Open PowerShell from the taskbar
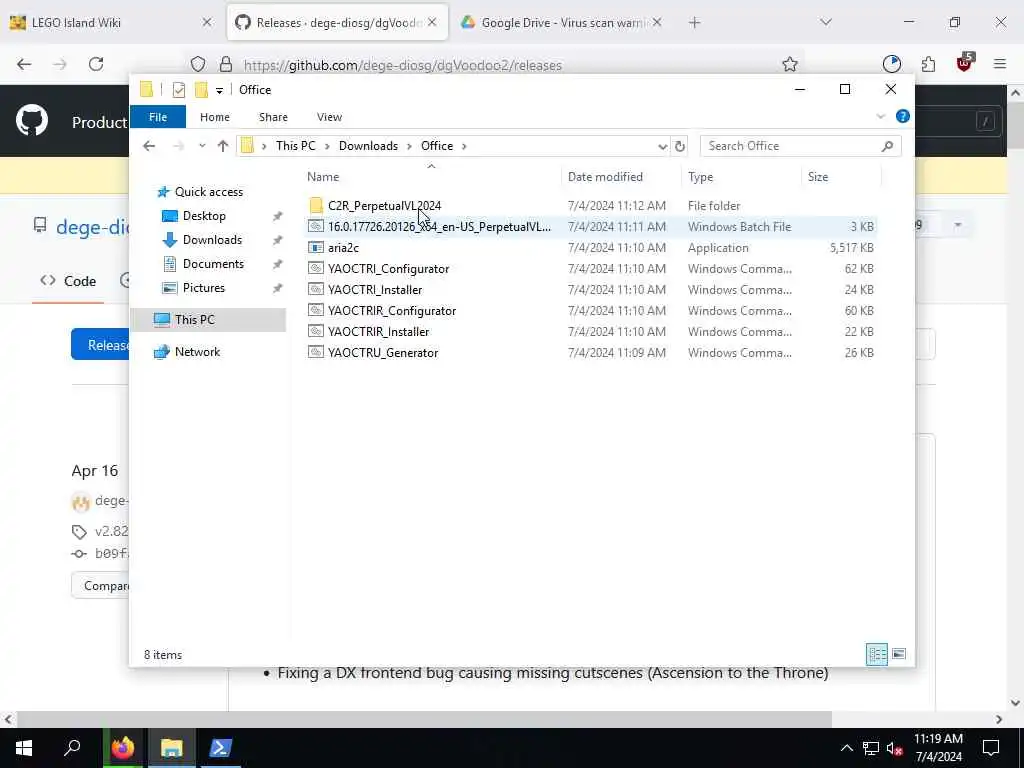The height and width of the screenshot is (768, 1024). 220,747
